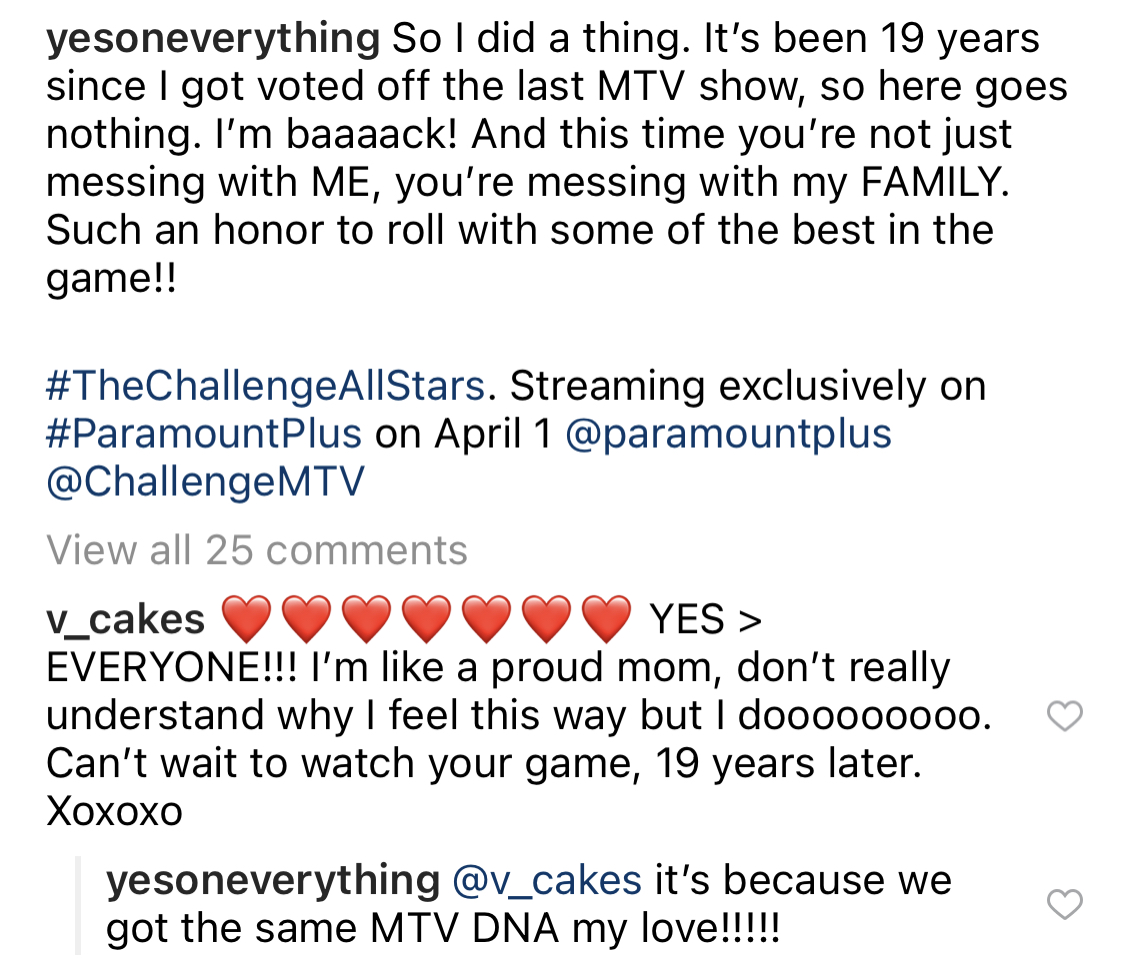
Task: Open the #TheChallengeAllStars hashtag
Action: click(x=266, y=386)
